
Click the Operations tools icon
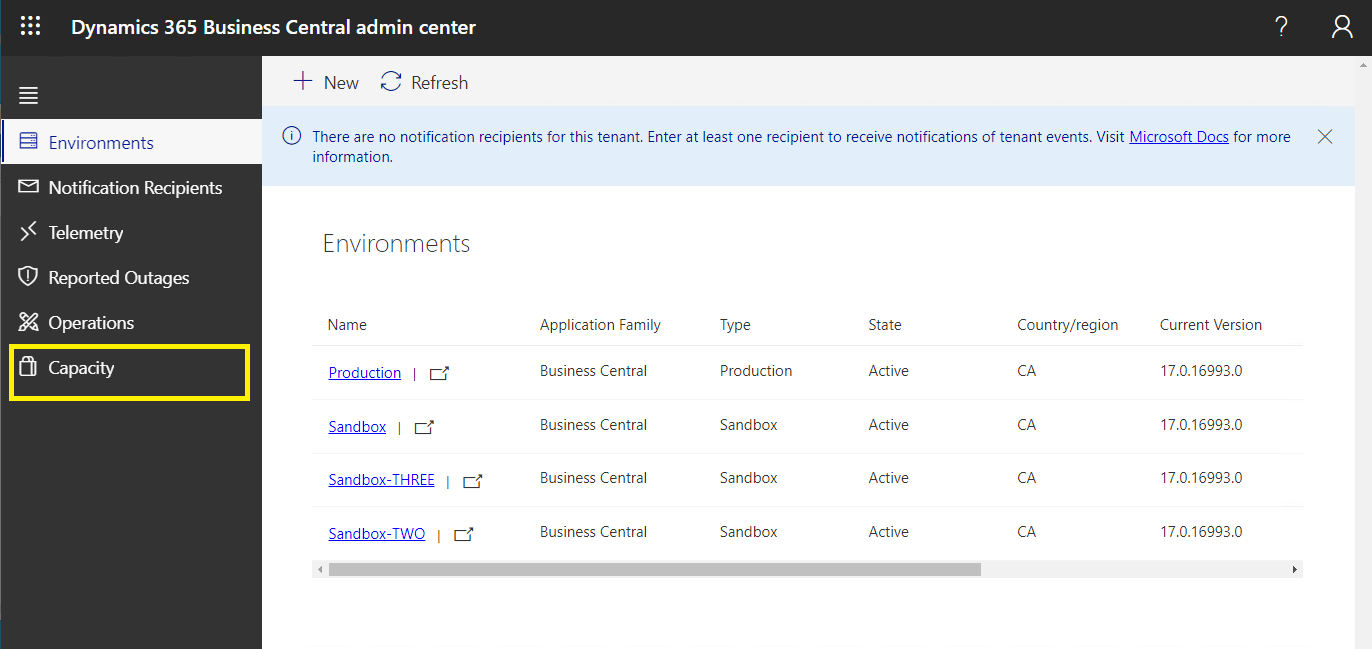coord(28,322)
